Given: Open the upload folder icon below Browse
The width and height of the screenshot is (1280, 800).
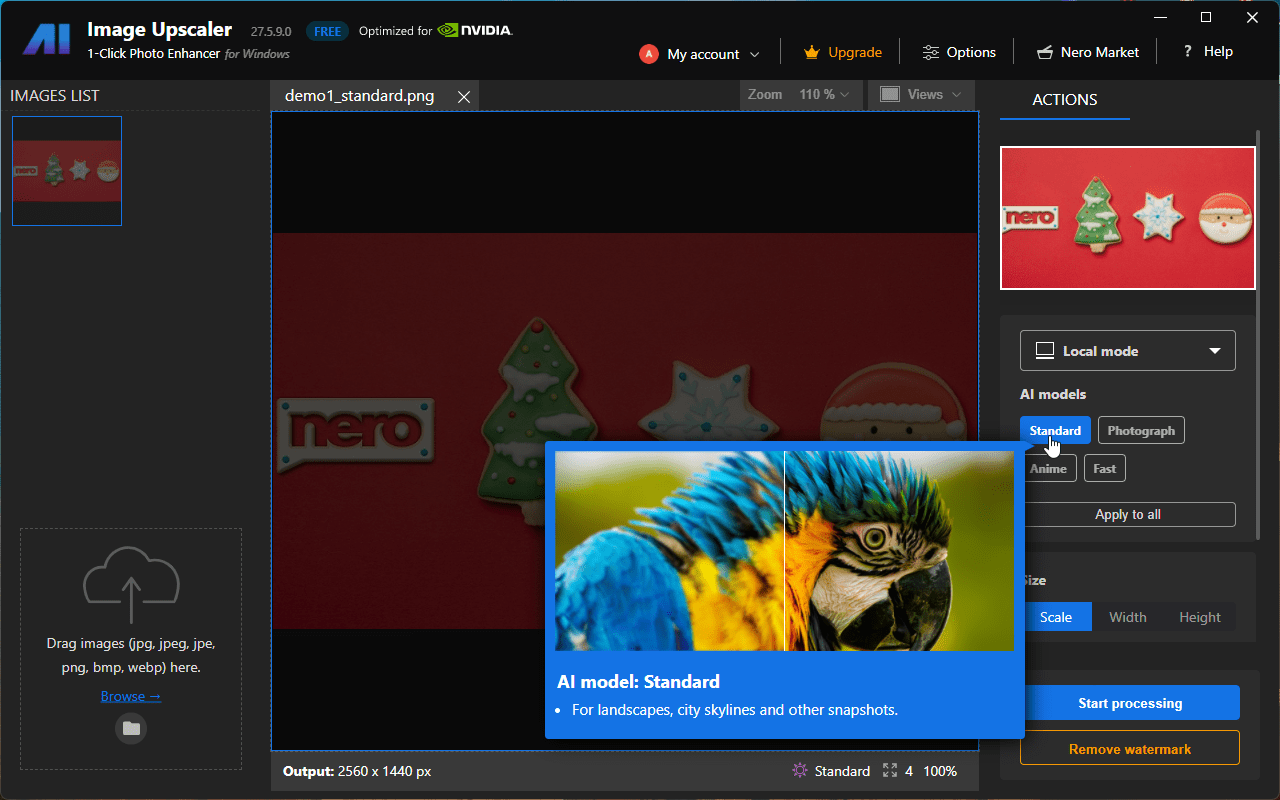Looking at the screenshot, I should (130, 728).
